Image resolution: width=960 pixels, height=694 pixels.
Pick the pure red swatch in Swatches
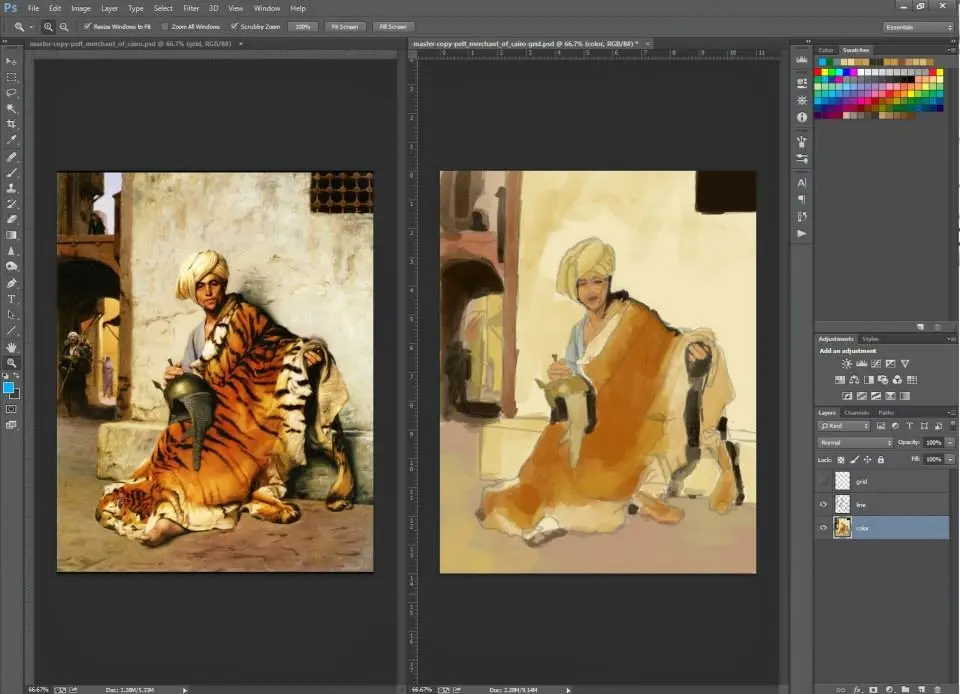tap(818, 72)
